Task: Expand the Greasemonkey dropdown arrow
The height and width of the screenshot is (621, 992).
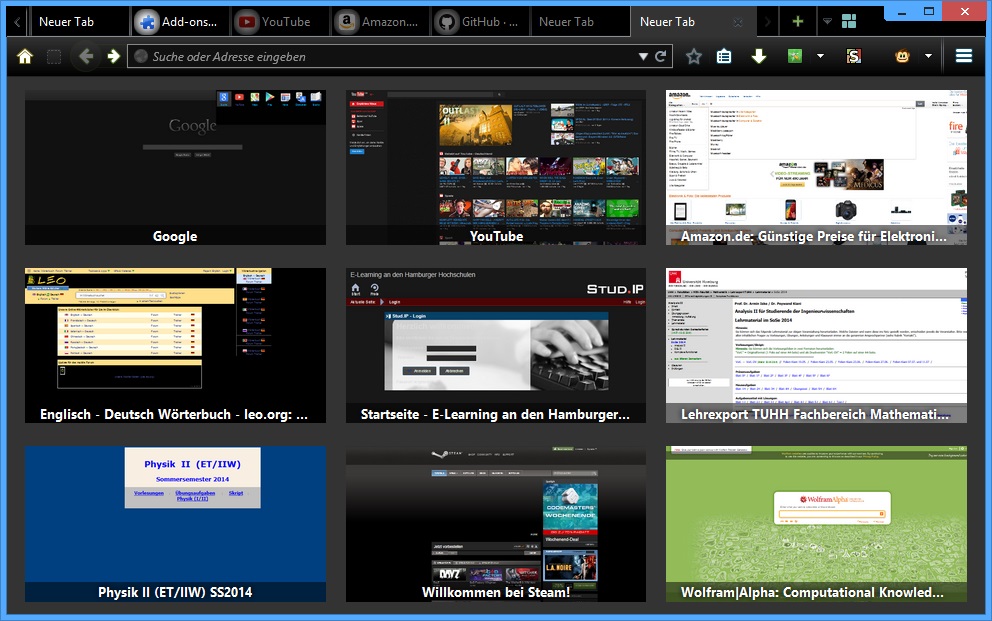Action: point(928,56)
